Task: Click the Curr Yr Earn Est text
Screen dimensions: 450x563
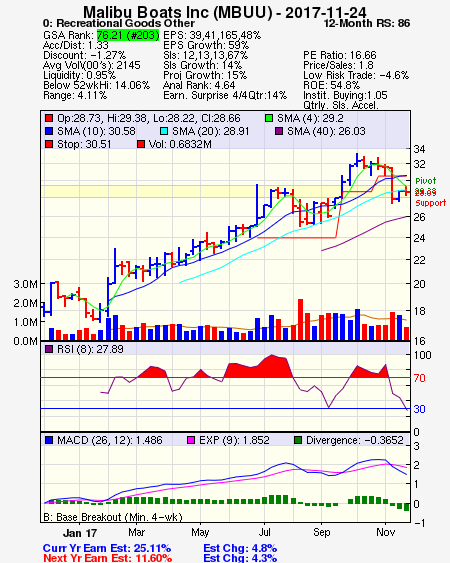Action: [x=107, y=548]
